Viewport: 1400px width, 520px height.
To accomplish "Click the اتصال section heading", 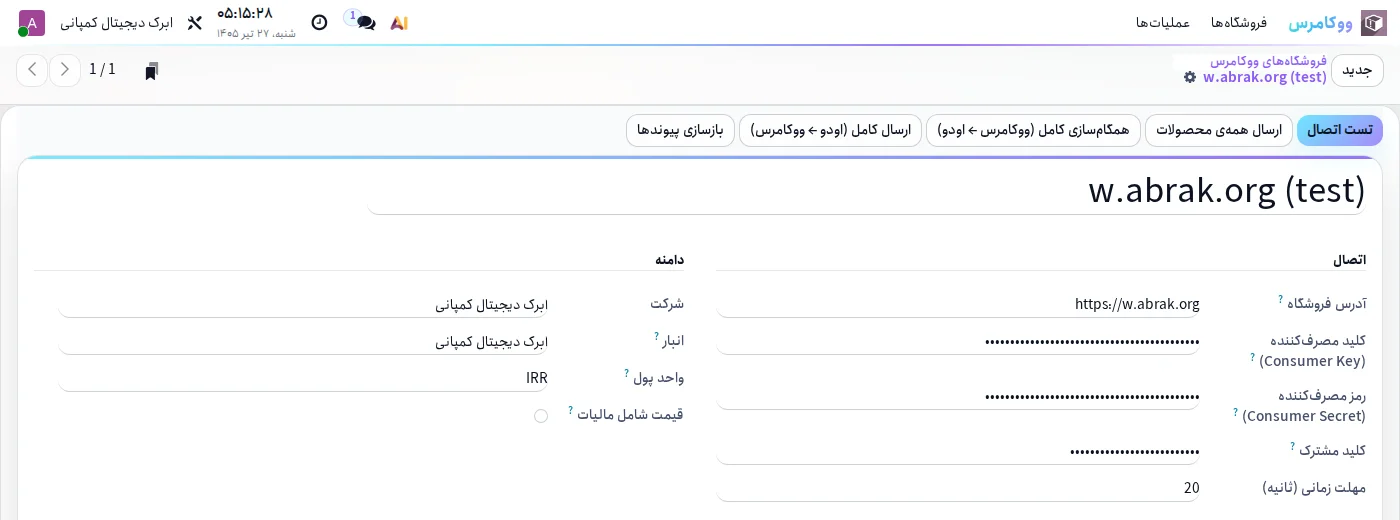I will [1349, 260].
